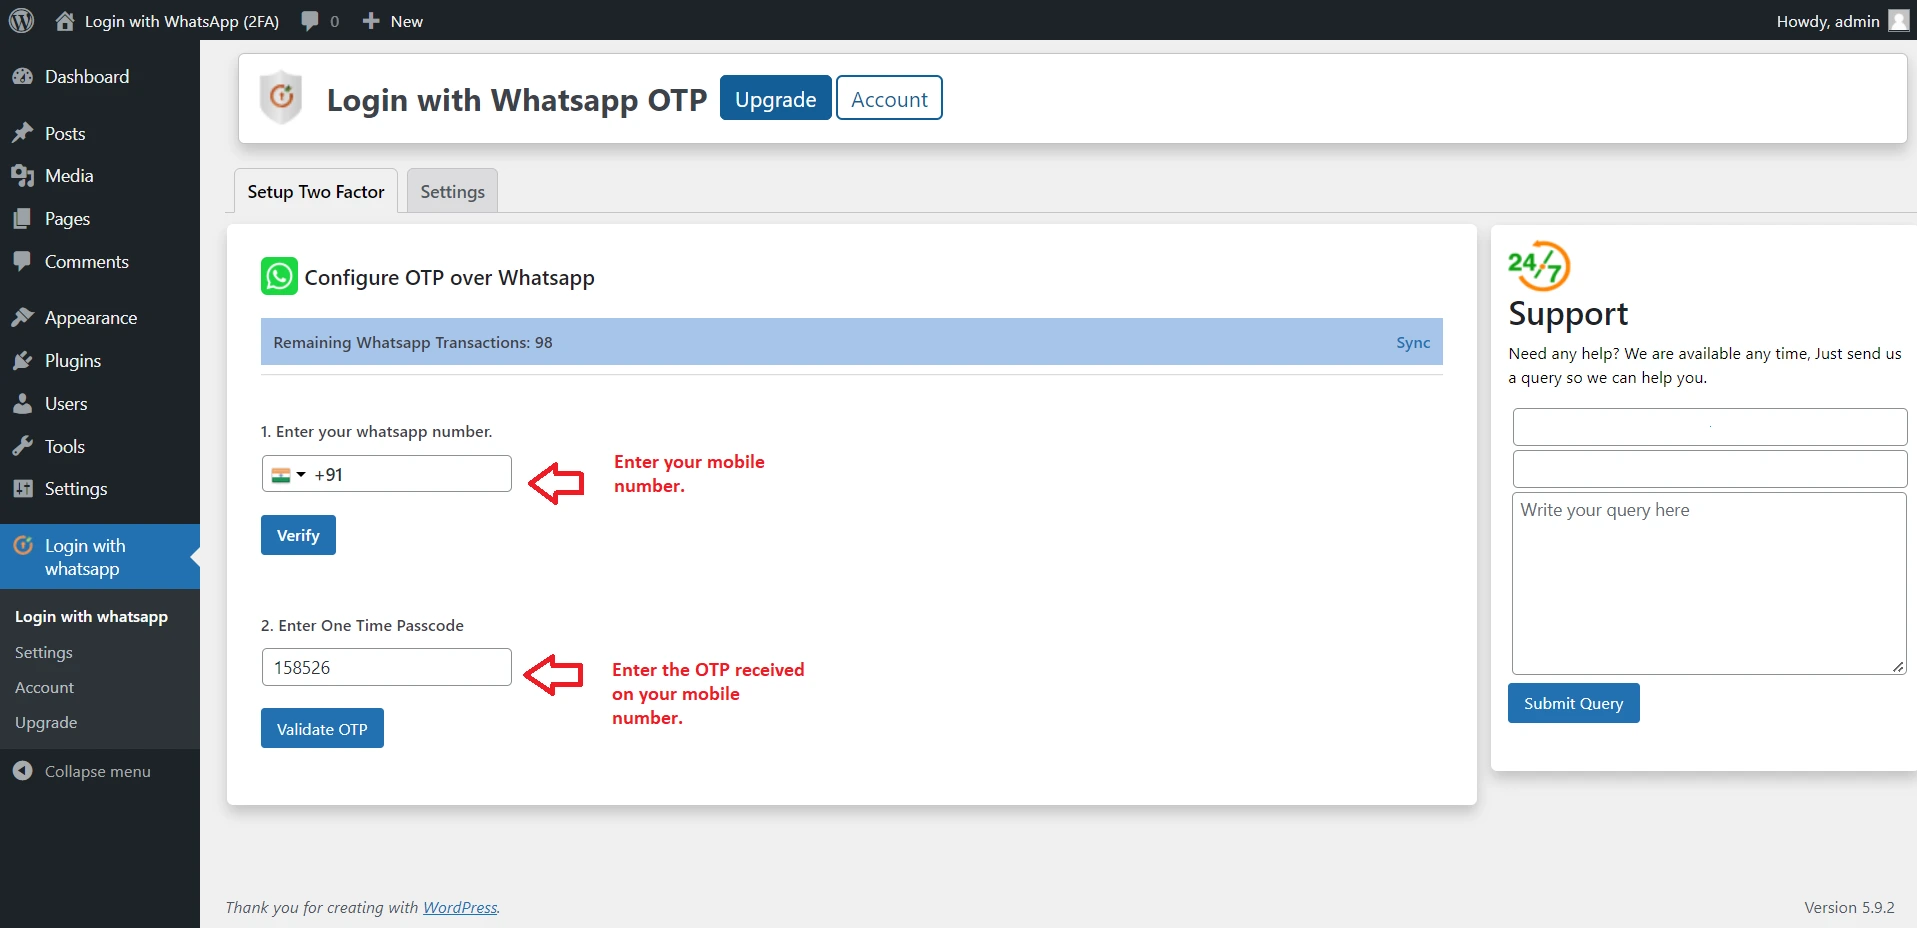Open the India flag country code dropdown
This screenshot has width=1917, height=928.
coord(288,475)
